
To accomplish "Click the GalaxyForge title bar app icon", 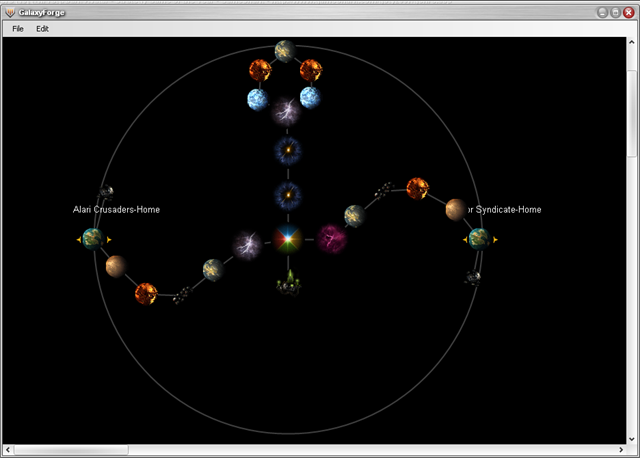I will [10, 13].
